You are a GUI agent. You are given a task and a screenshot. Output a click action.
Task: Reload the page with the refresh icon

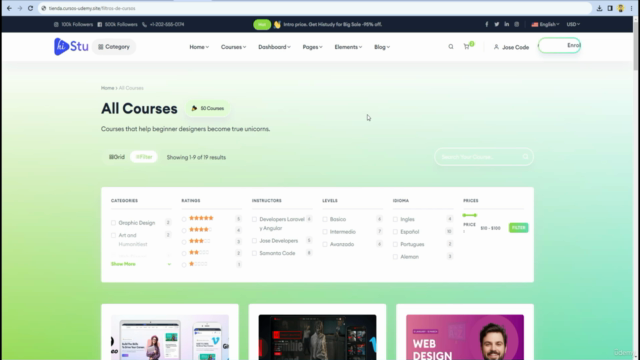point(30,8)
